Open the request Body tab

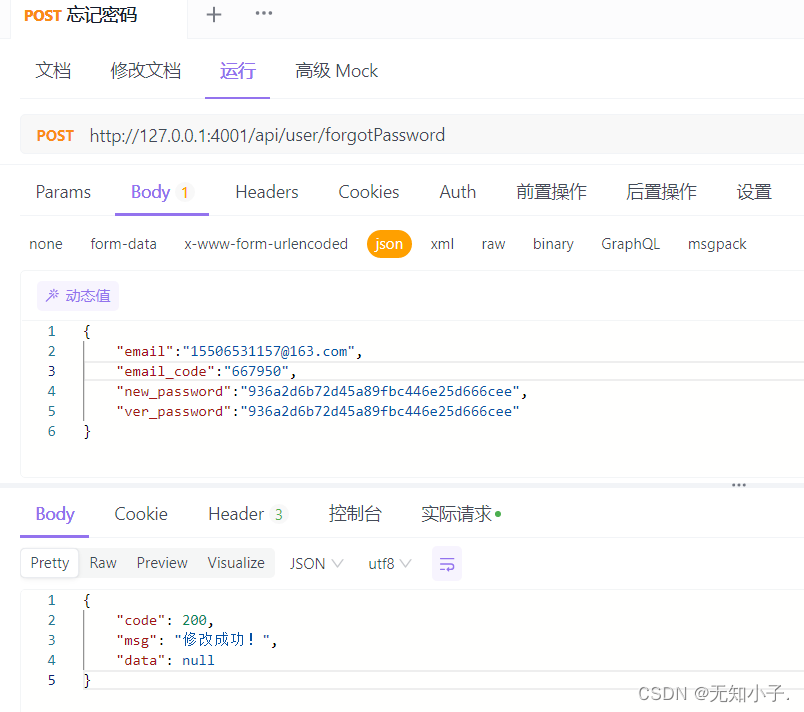[162, 192]
